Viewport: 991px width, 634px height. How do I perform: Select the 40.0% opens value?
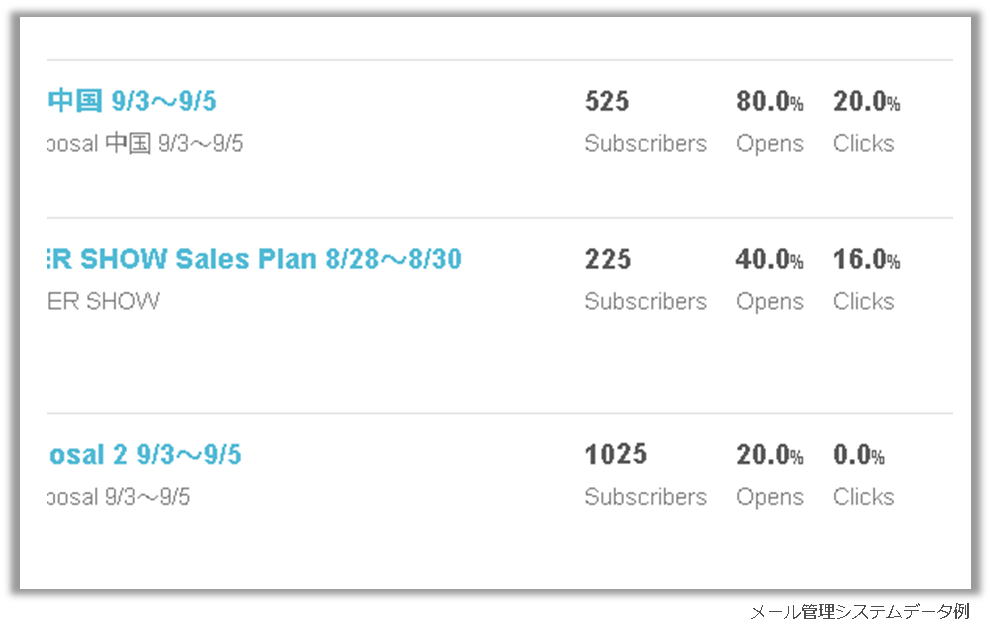click(x=770, y=259)
